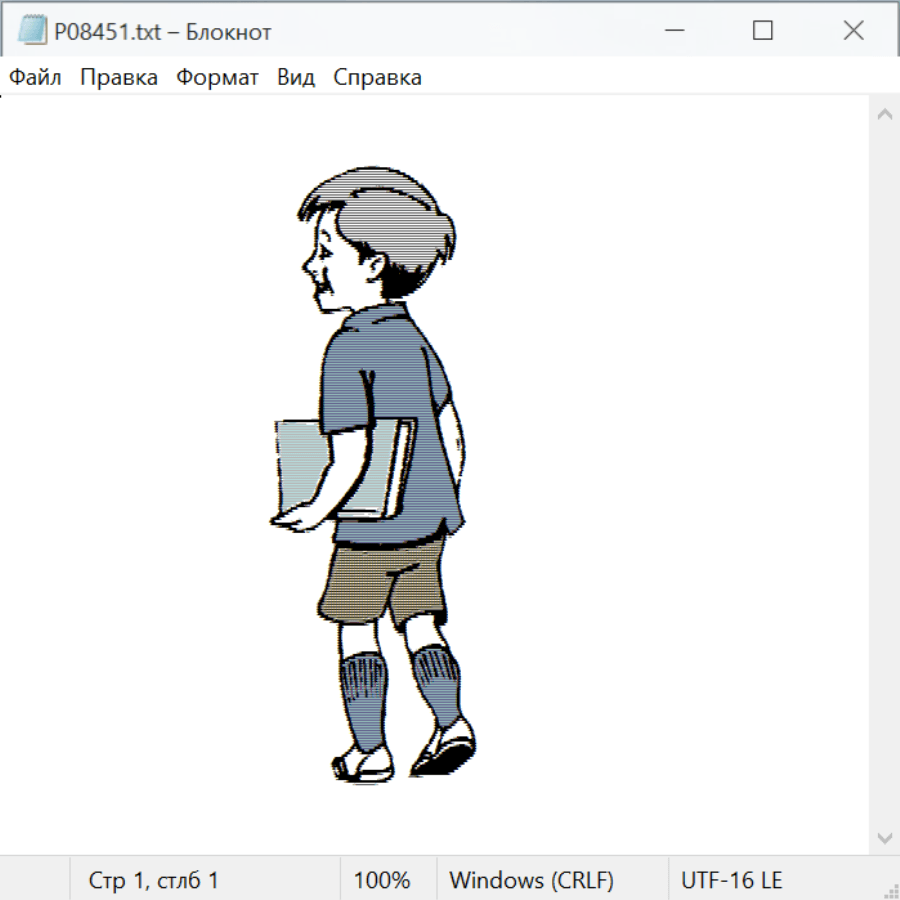
Task: Close the P08451.txt Notepad window
Action: (x=853, y=31)
